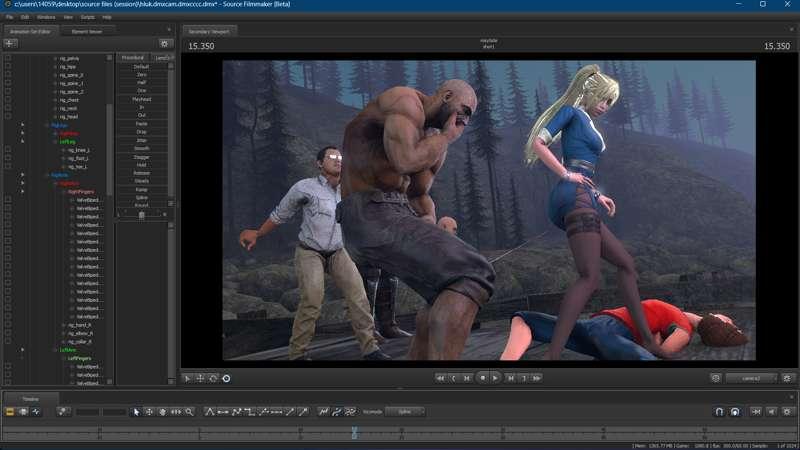
Task: Collapse the green LeftLeg group
Action: point(56,142)
